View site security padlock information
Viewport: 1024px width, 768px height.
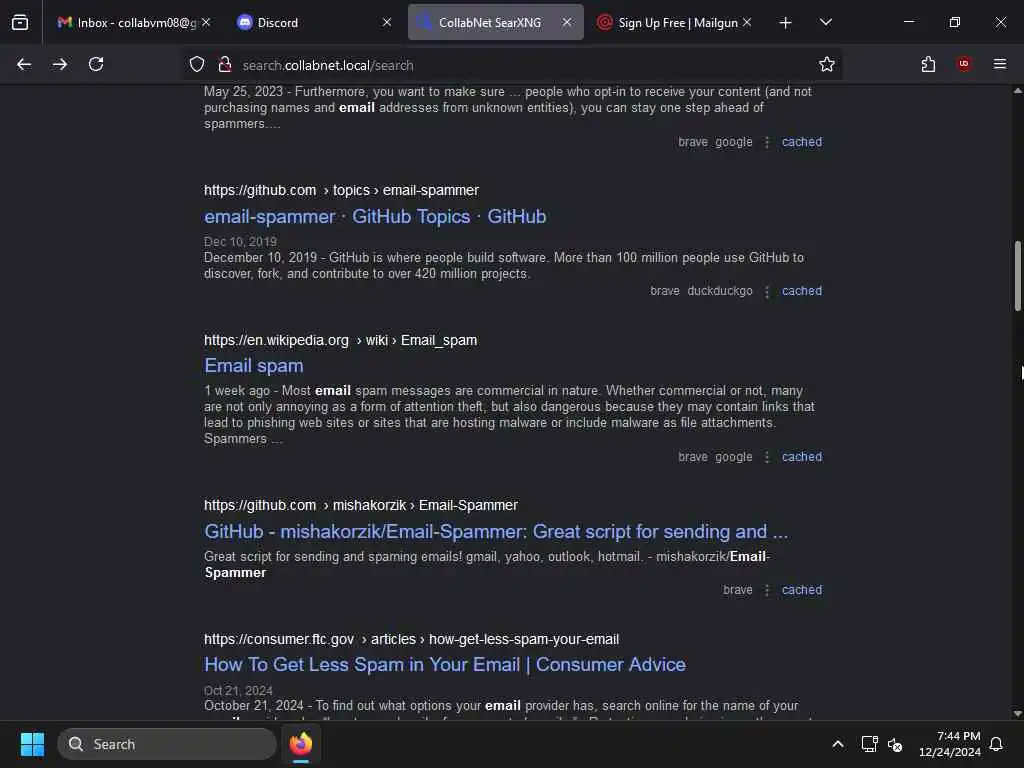pyautogui.click(x=225, y=65)
